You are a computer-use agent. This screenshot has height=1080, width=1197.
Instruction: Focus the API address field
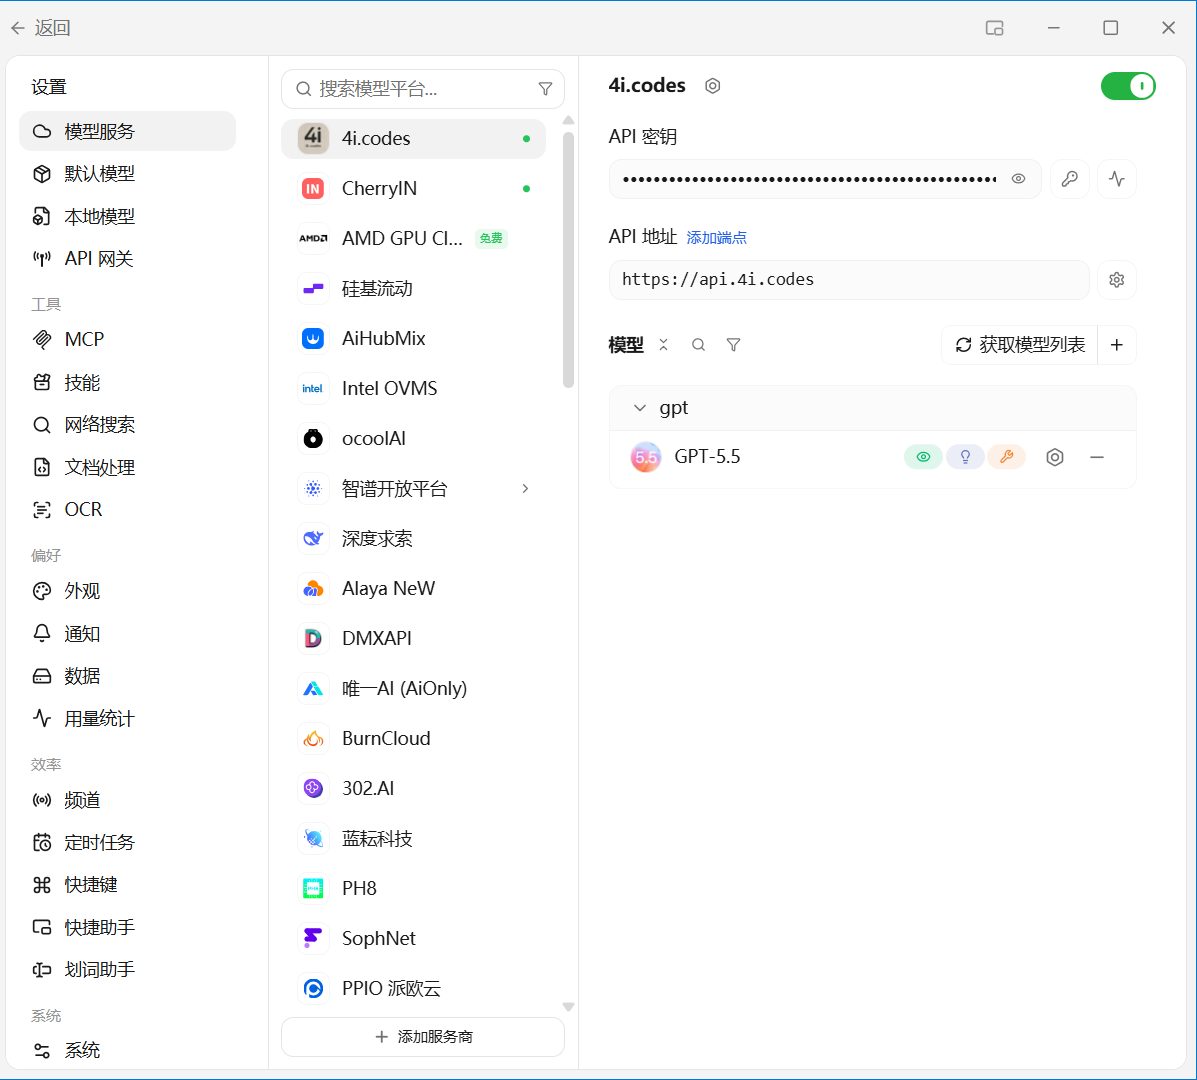(849, 279)
